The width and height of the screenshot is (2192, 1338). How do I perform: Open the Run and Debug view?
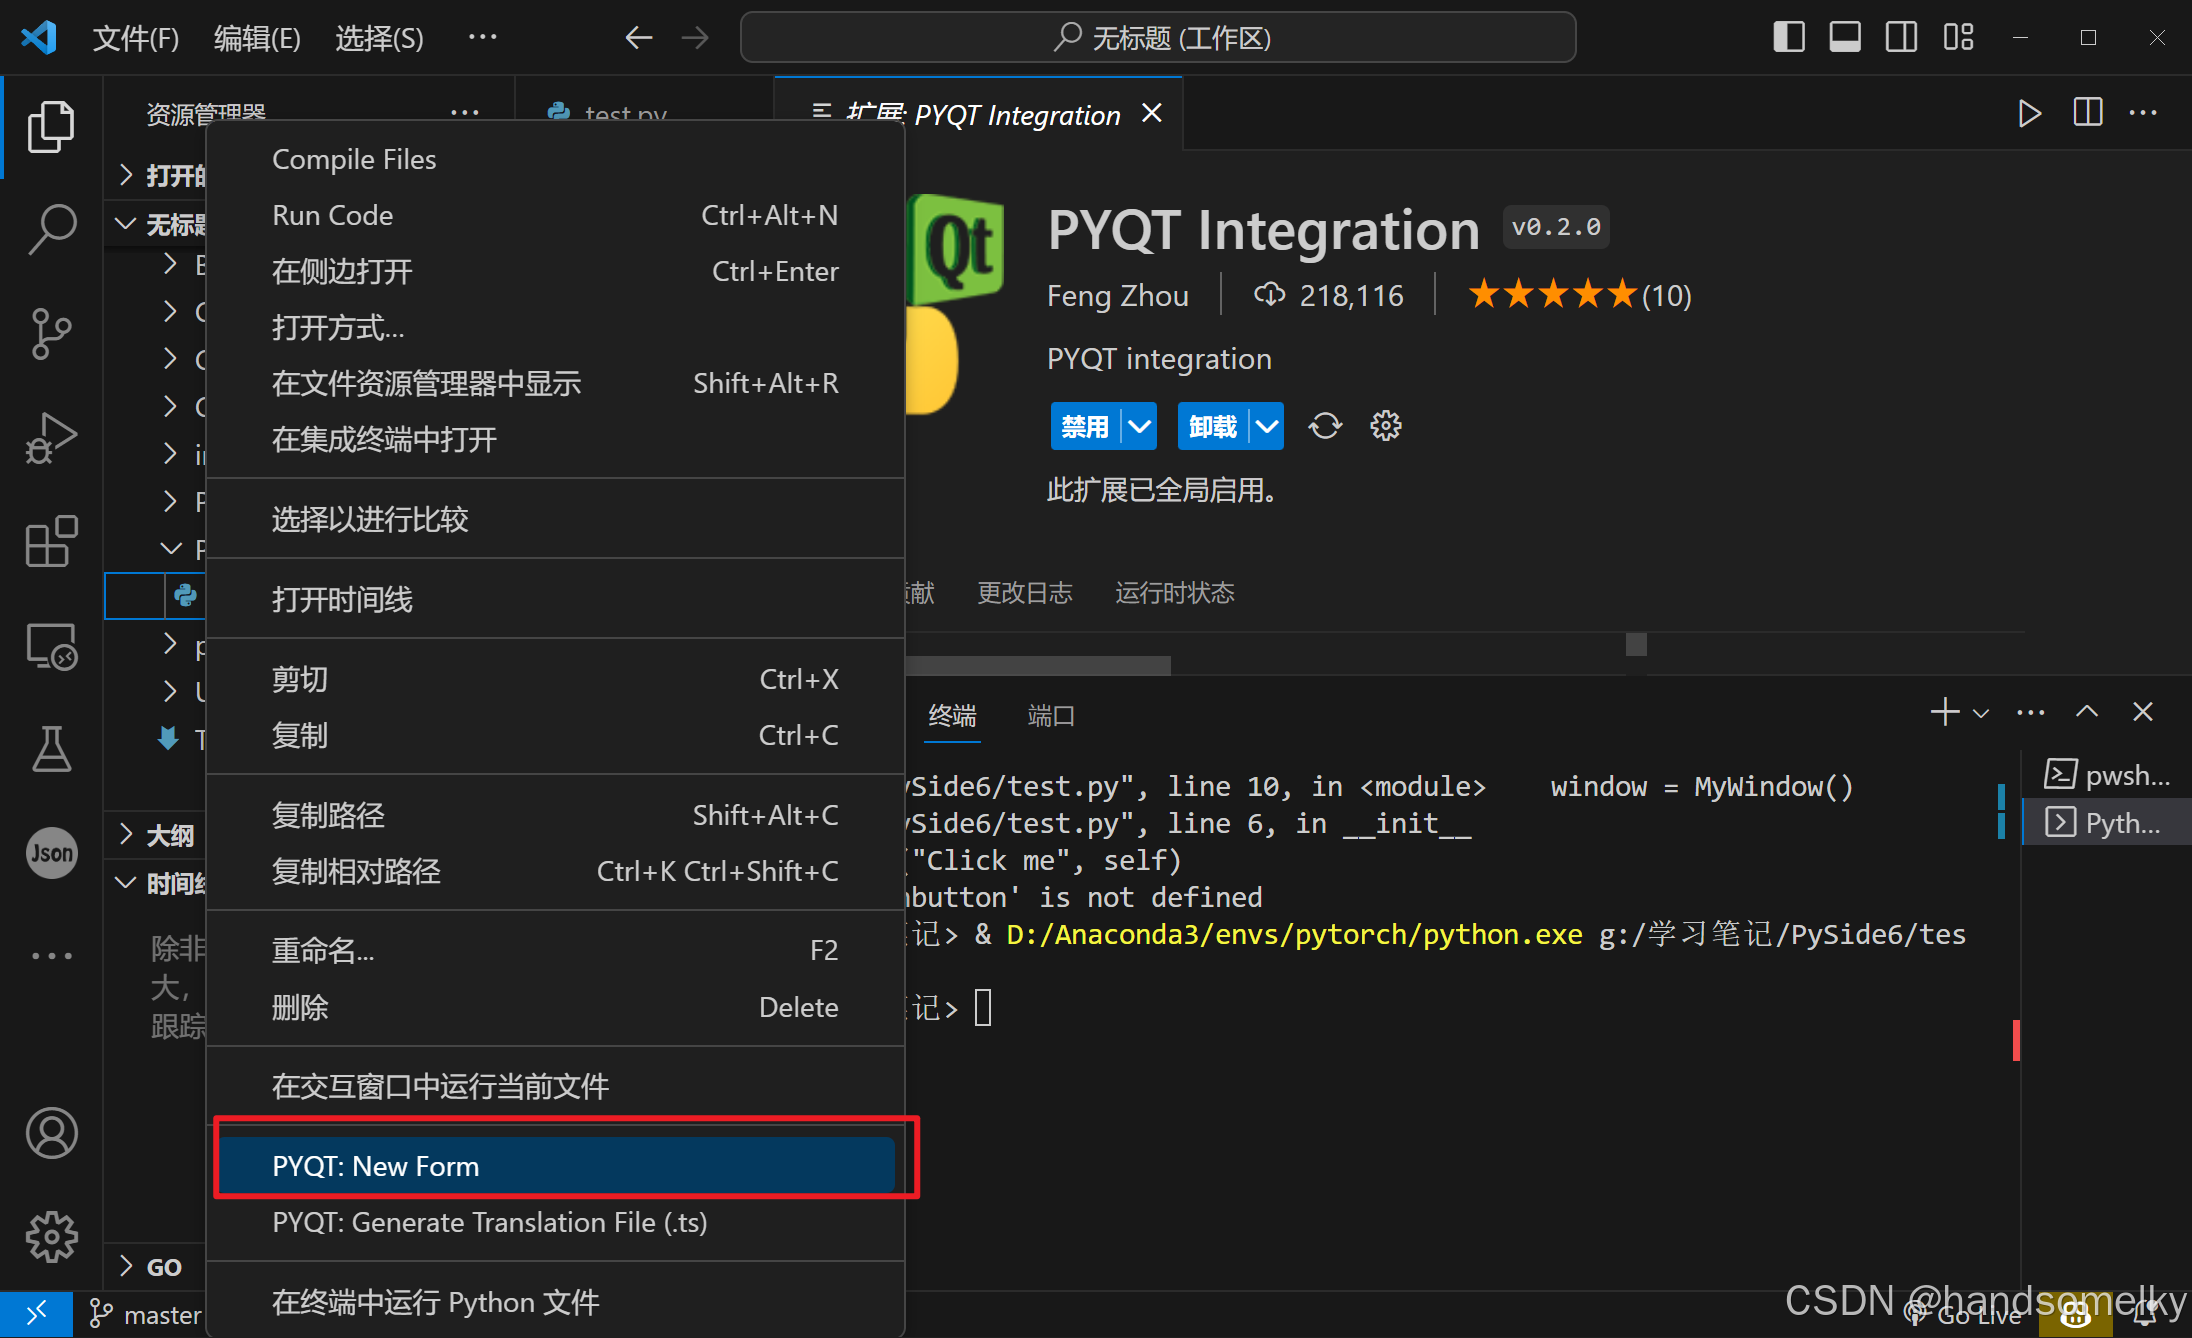pyautogui.click(x=51, y=438)
